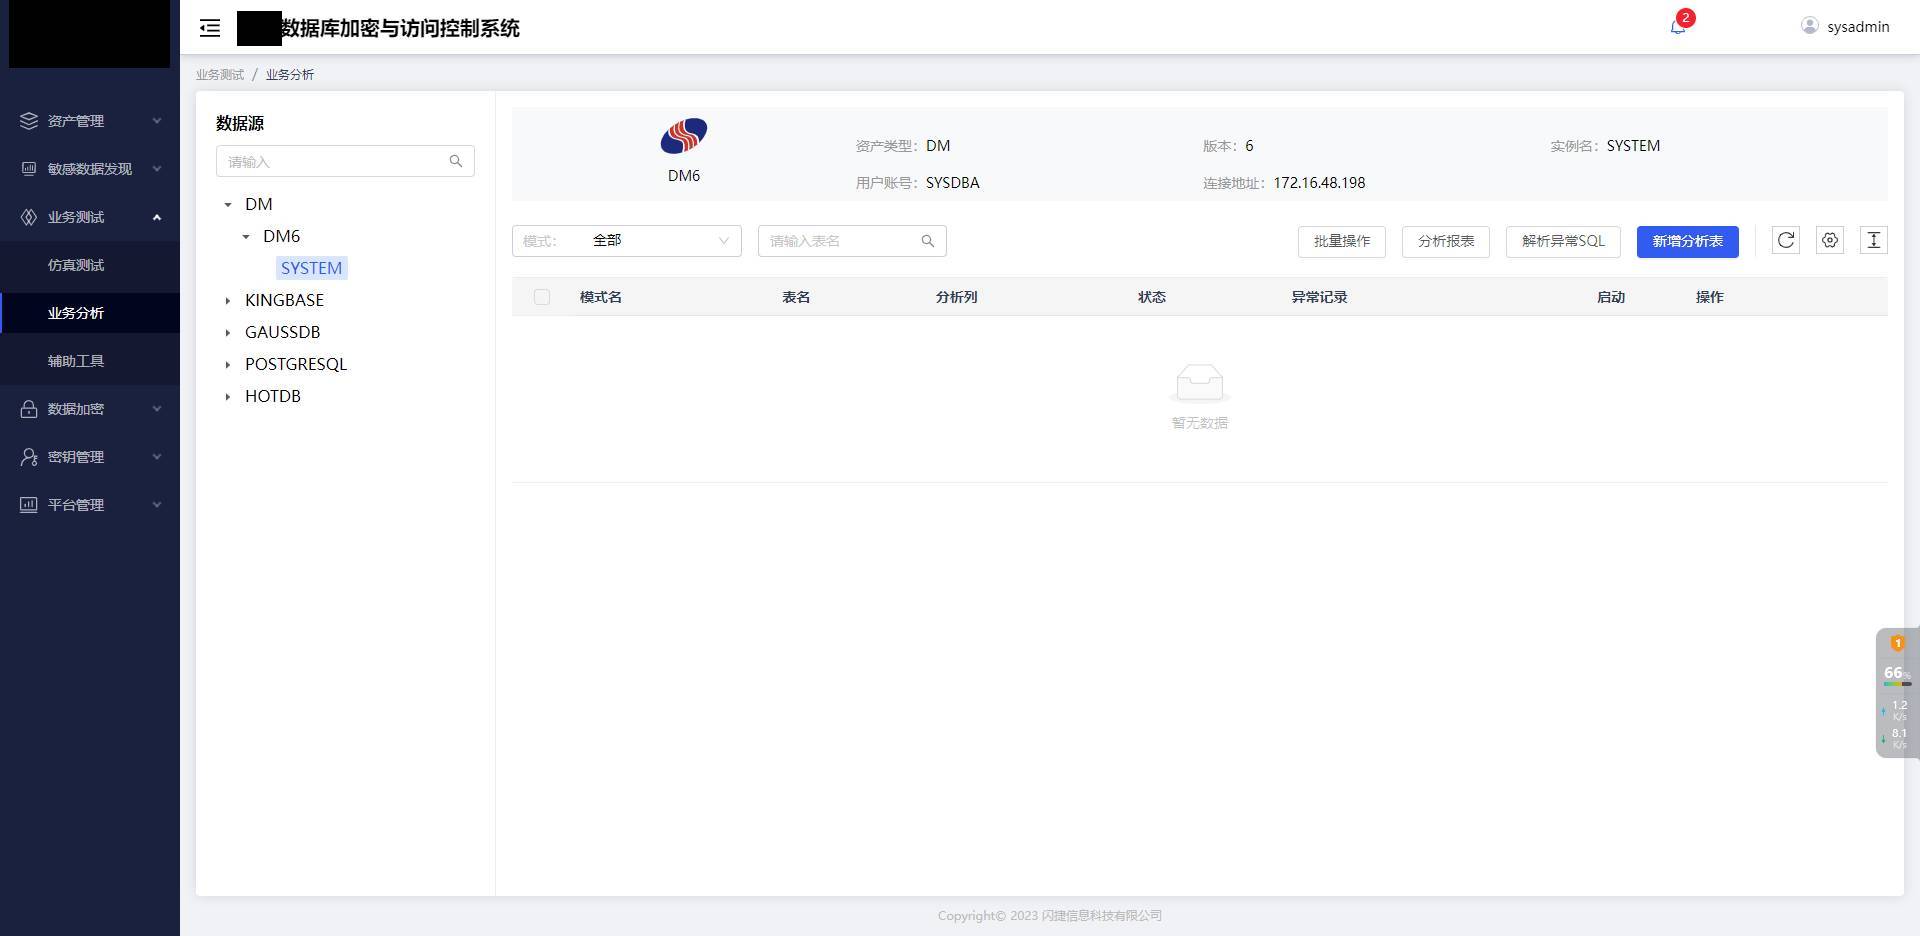Click the 异常记录 column header
This screenshot has width=1920, height=936.
coord(1319,297)
